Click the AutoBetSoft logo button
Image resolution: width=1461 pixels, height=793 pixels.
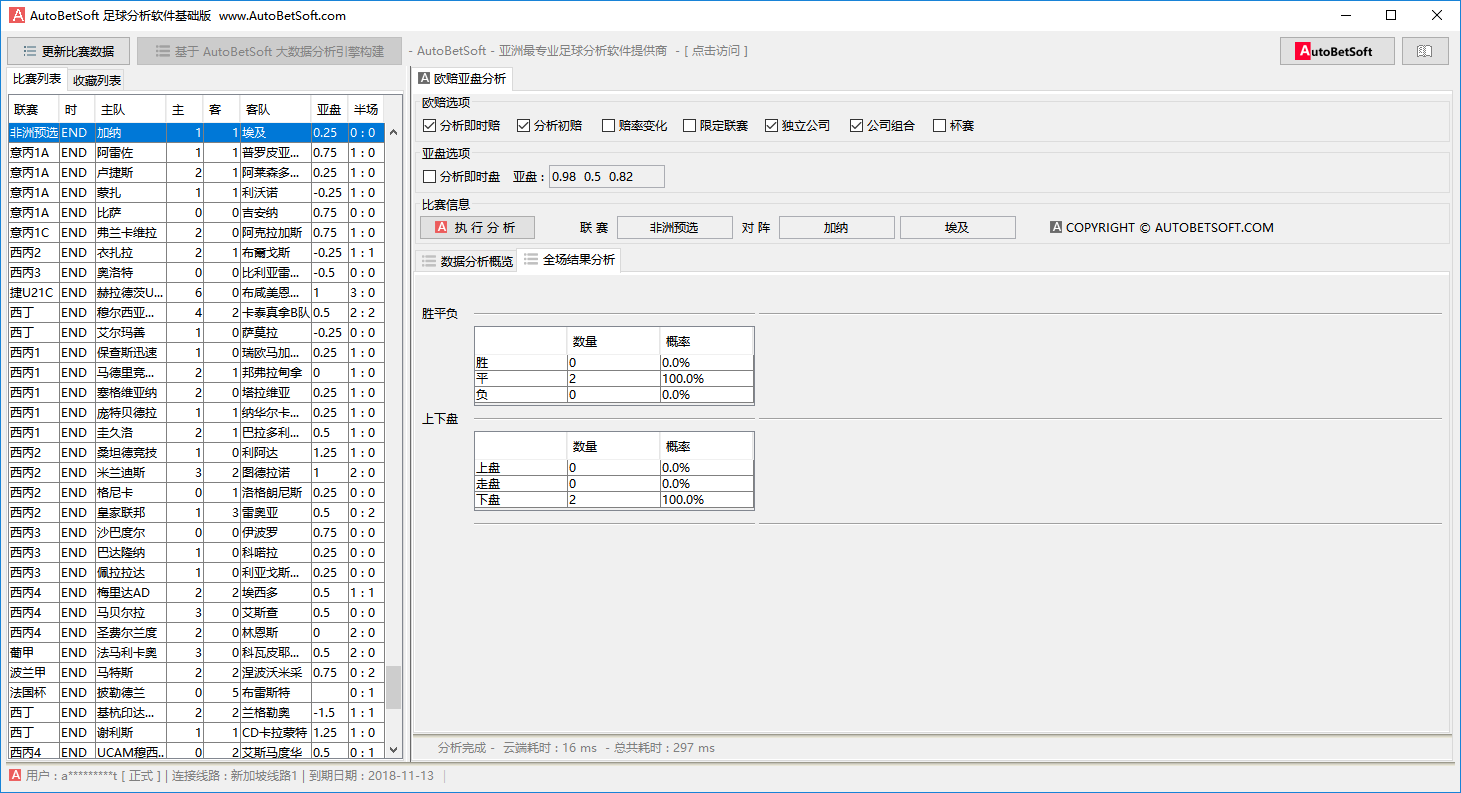point(1337,51)
